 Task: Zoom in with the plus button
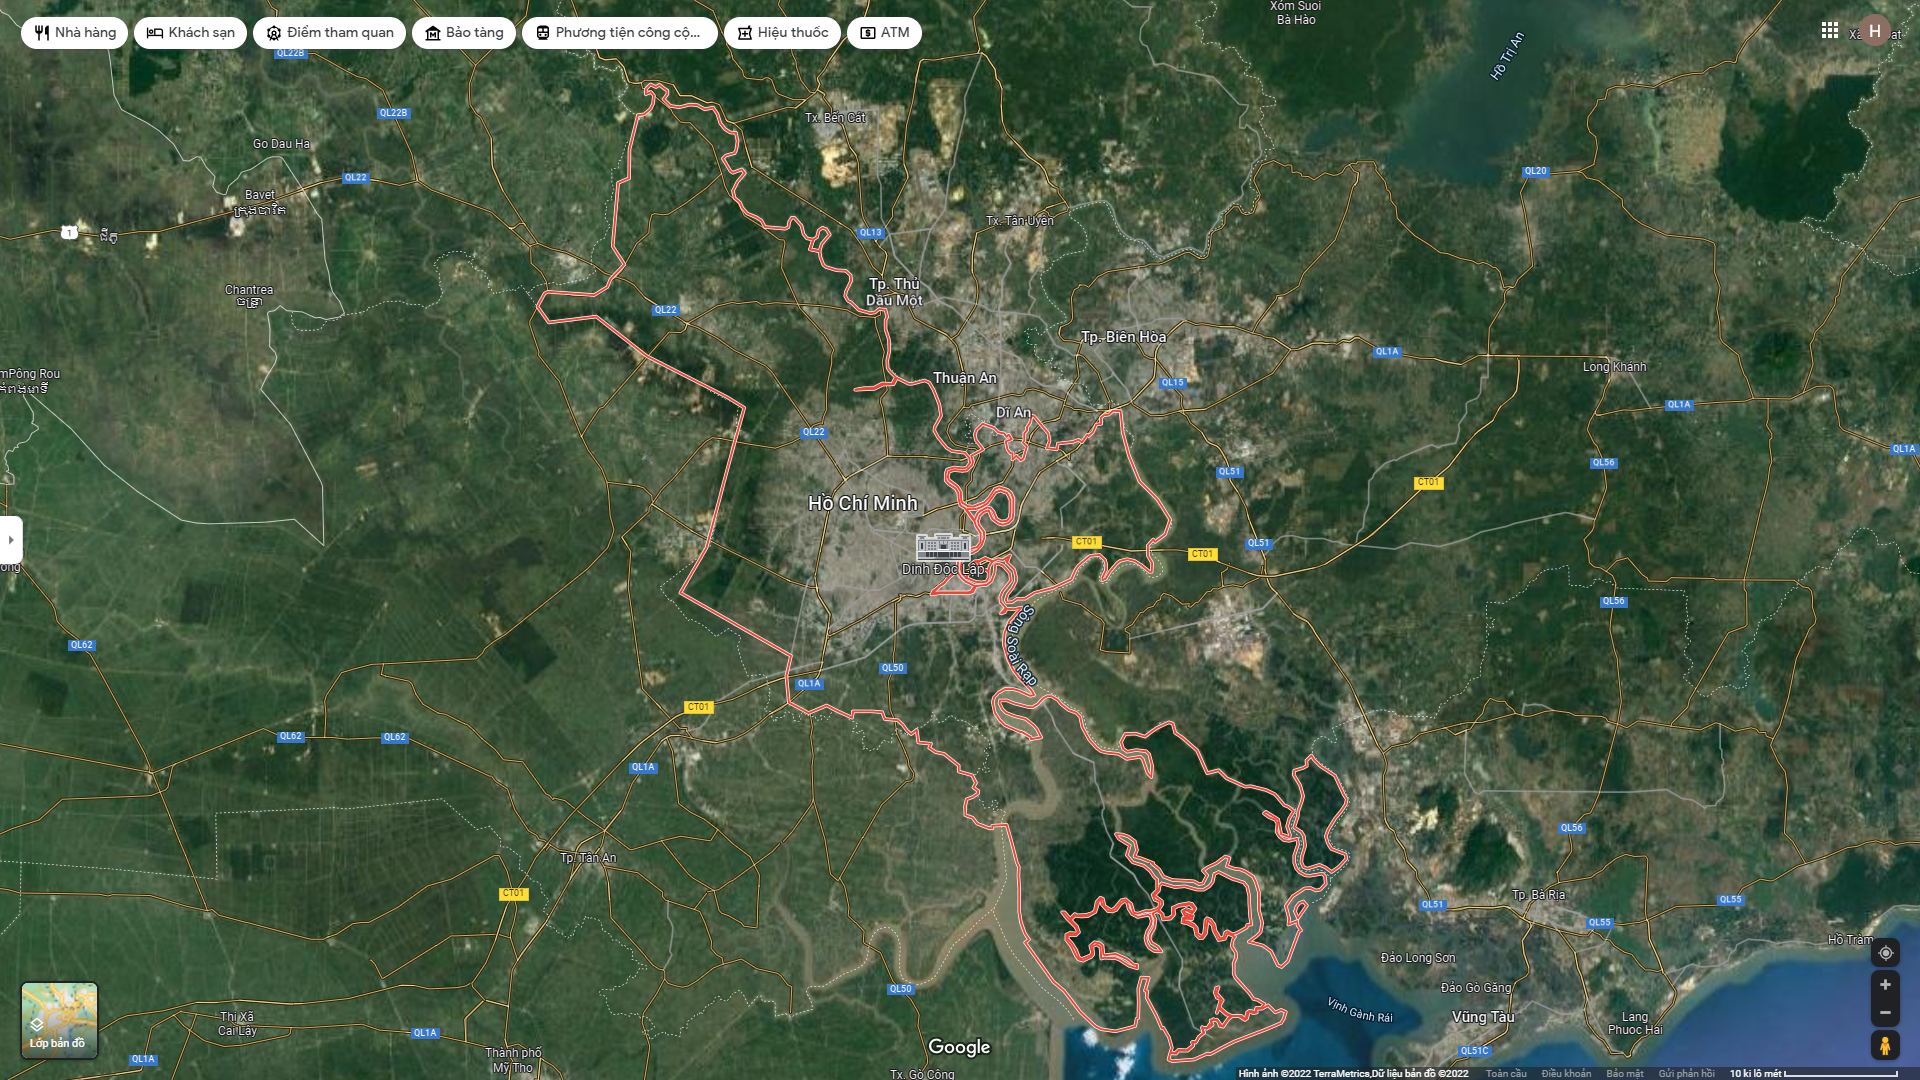pyautogui.click(x=1885, y=985)
